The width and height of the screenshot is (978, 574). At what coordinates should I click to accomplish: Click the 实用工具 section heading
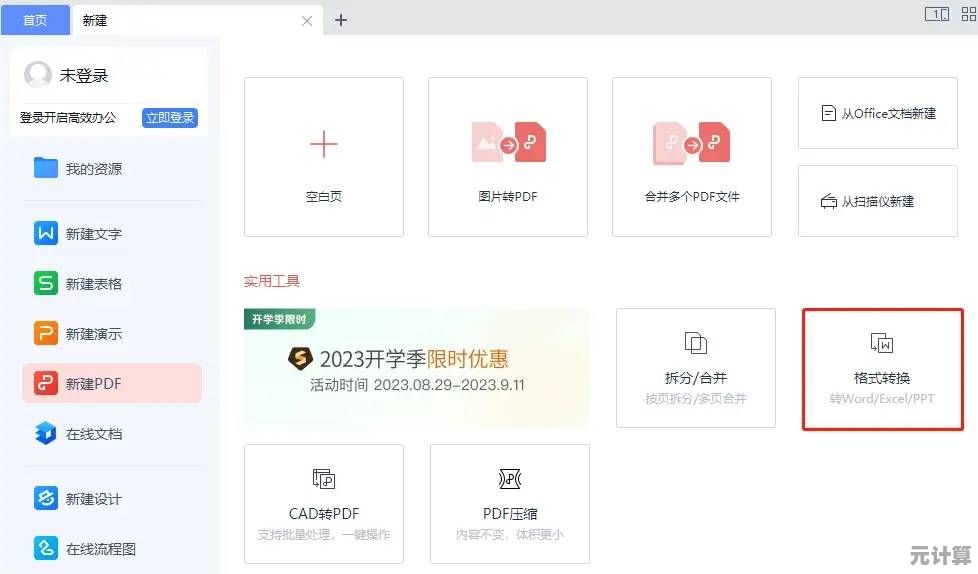(x=272, y=281)
